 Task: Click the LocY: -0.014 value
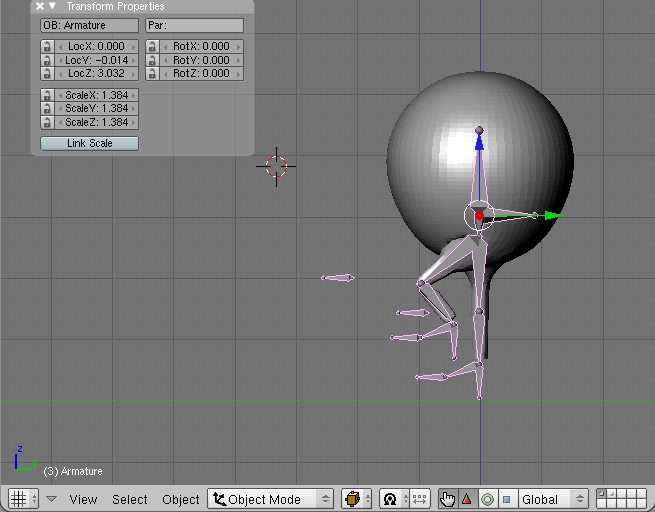click(x=96, y=60)
